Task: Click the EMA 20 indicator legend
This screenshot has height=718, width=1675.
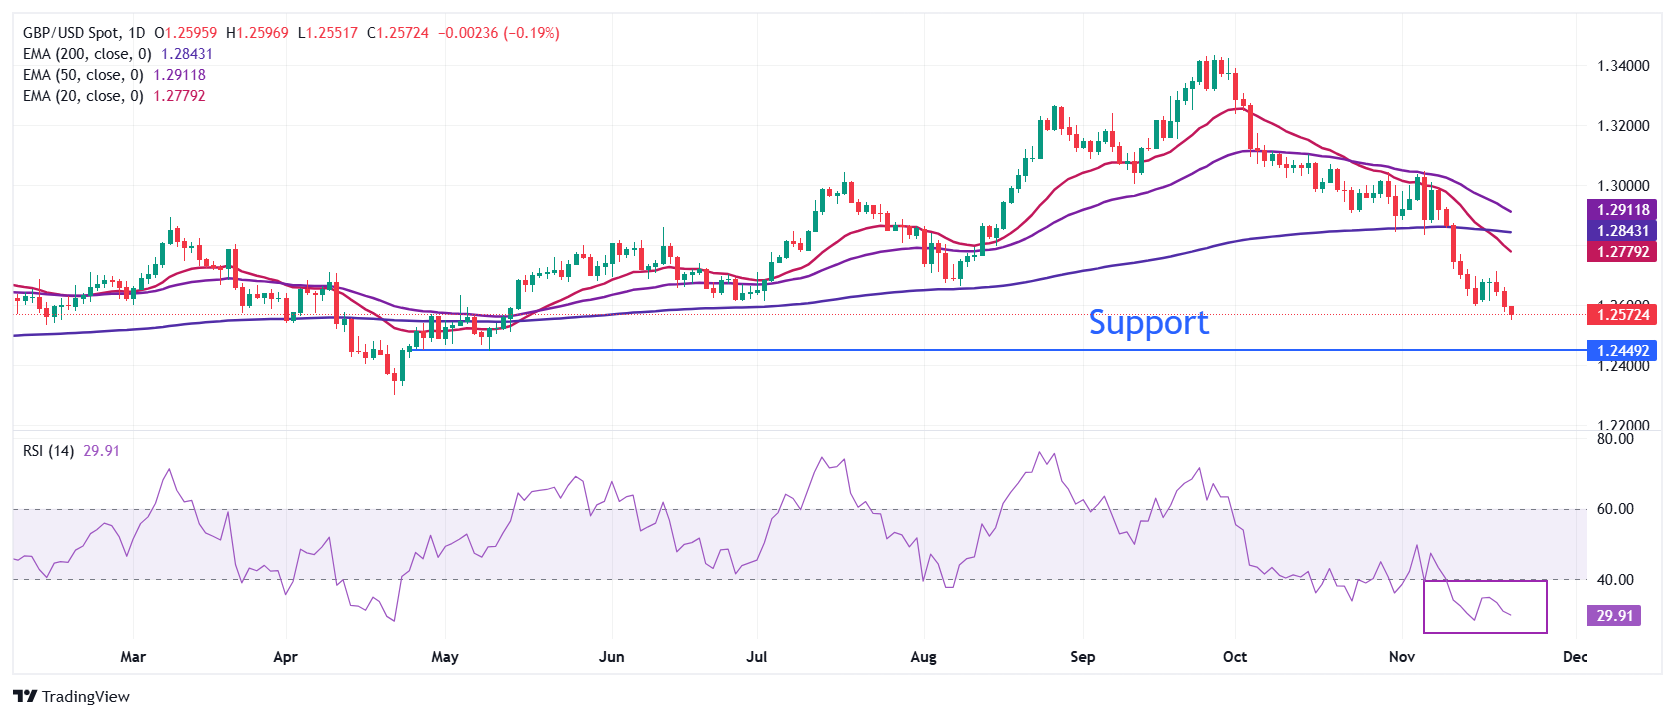Action: tap(83, 96)
